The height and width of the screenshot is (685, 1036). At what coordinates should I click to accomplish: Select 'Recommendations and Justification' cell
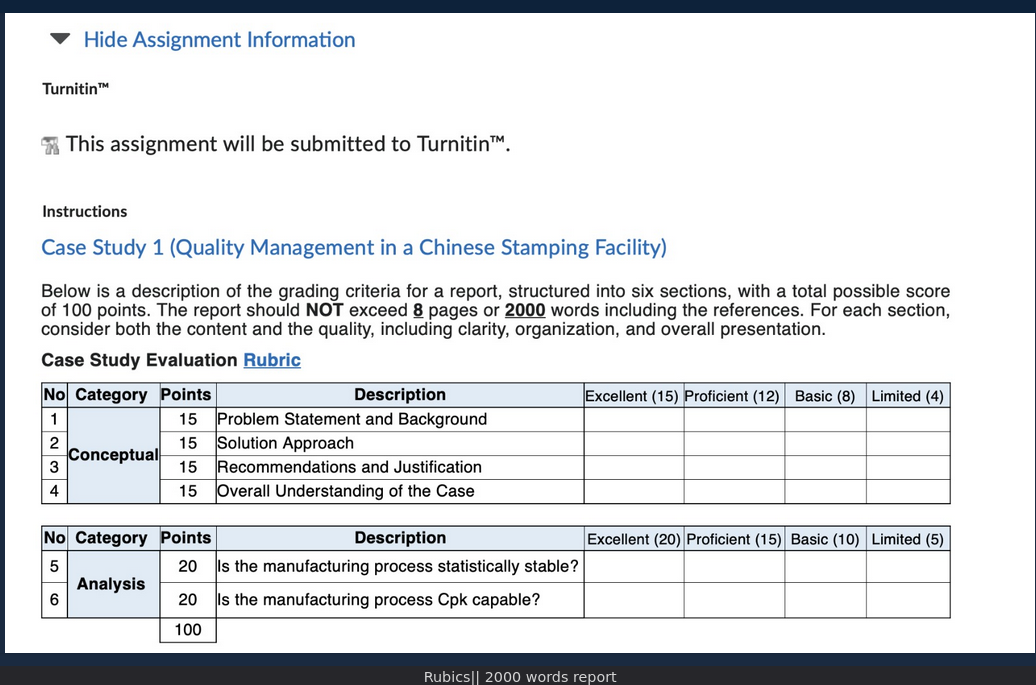[x=400, y=467]
